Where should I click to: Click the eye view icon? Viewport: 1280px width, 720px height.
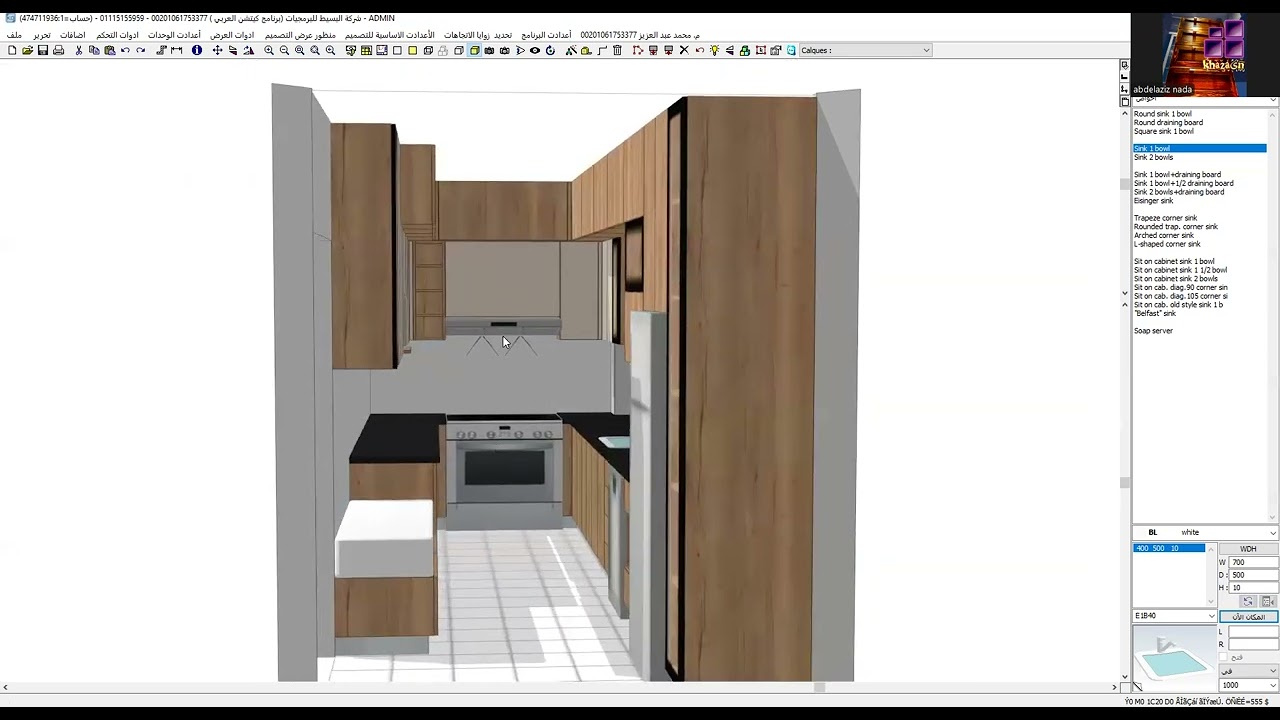point(535,50)
